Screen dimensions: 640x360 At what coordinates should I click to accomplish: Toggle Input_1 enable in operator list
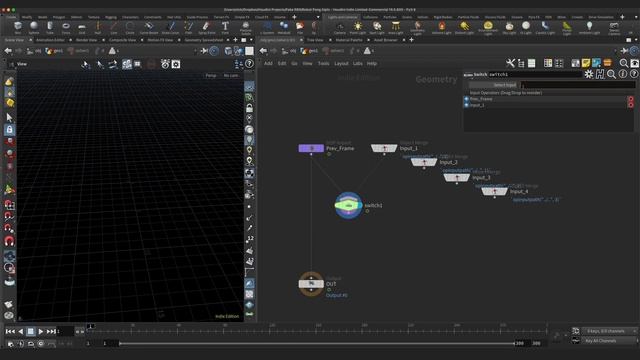tap(467, 105)
